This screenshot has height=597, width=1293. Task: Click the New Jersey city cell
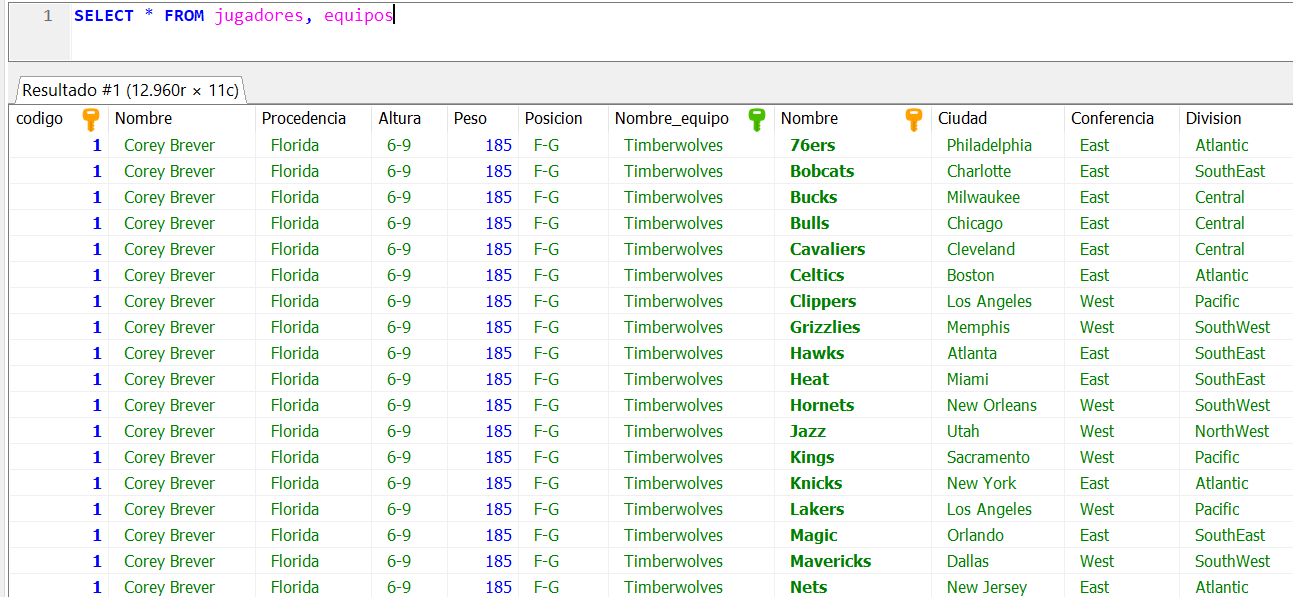pos(987,587)
